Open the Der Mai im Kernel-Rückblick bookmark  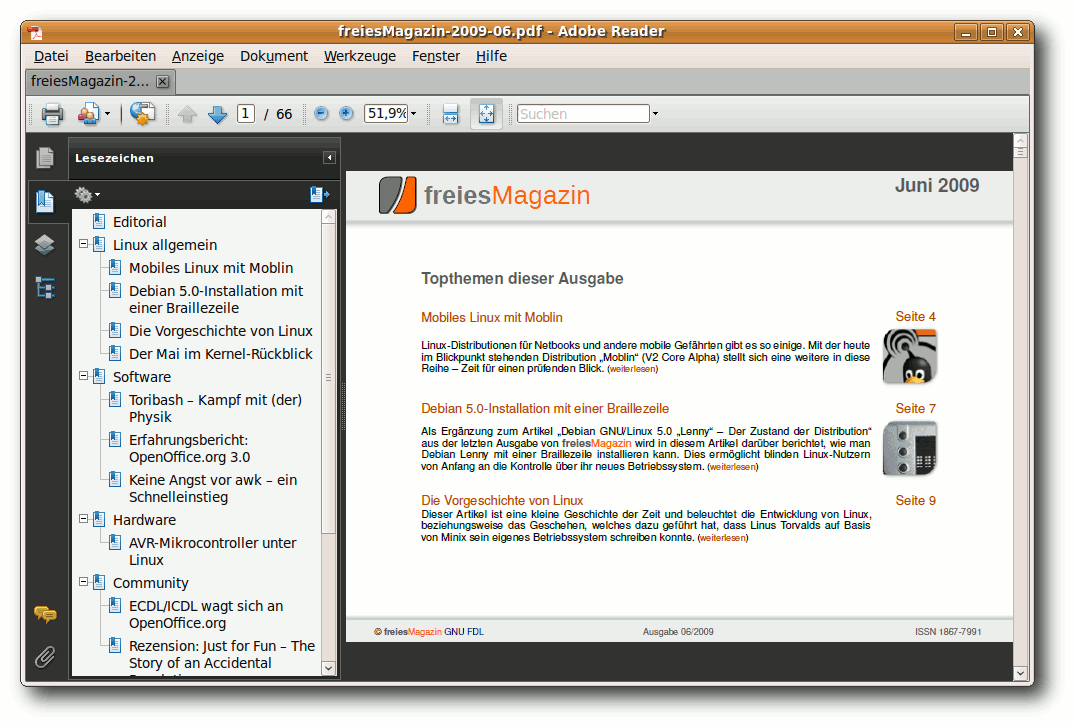point(221,354)
